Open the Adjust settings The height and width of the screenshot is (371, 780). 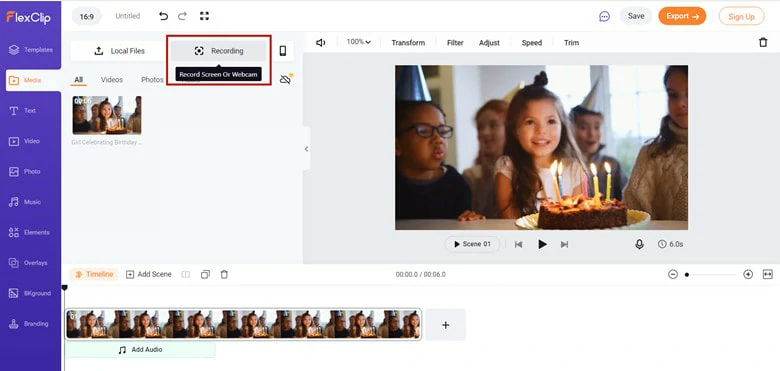coord(489,43)
